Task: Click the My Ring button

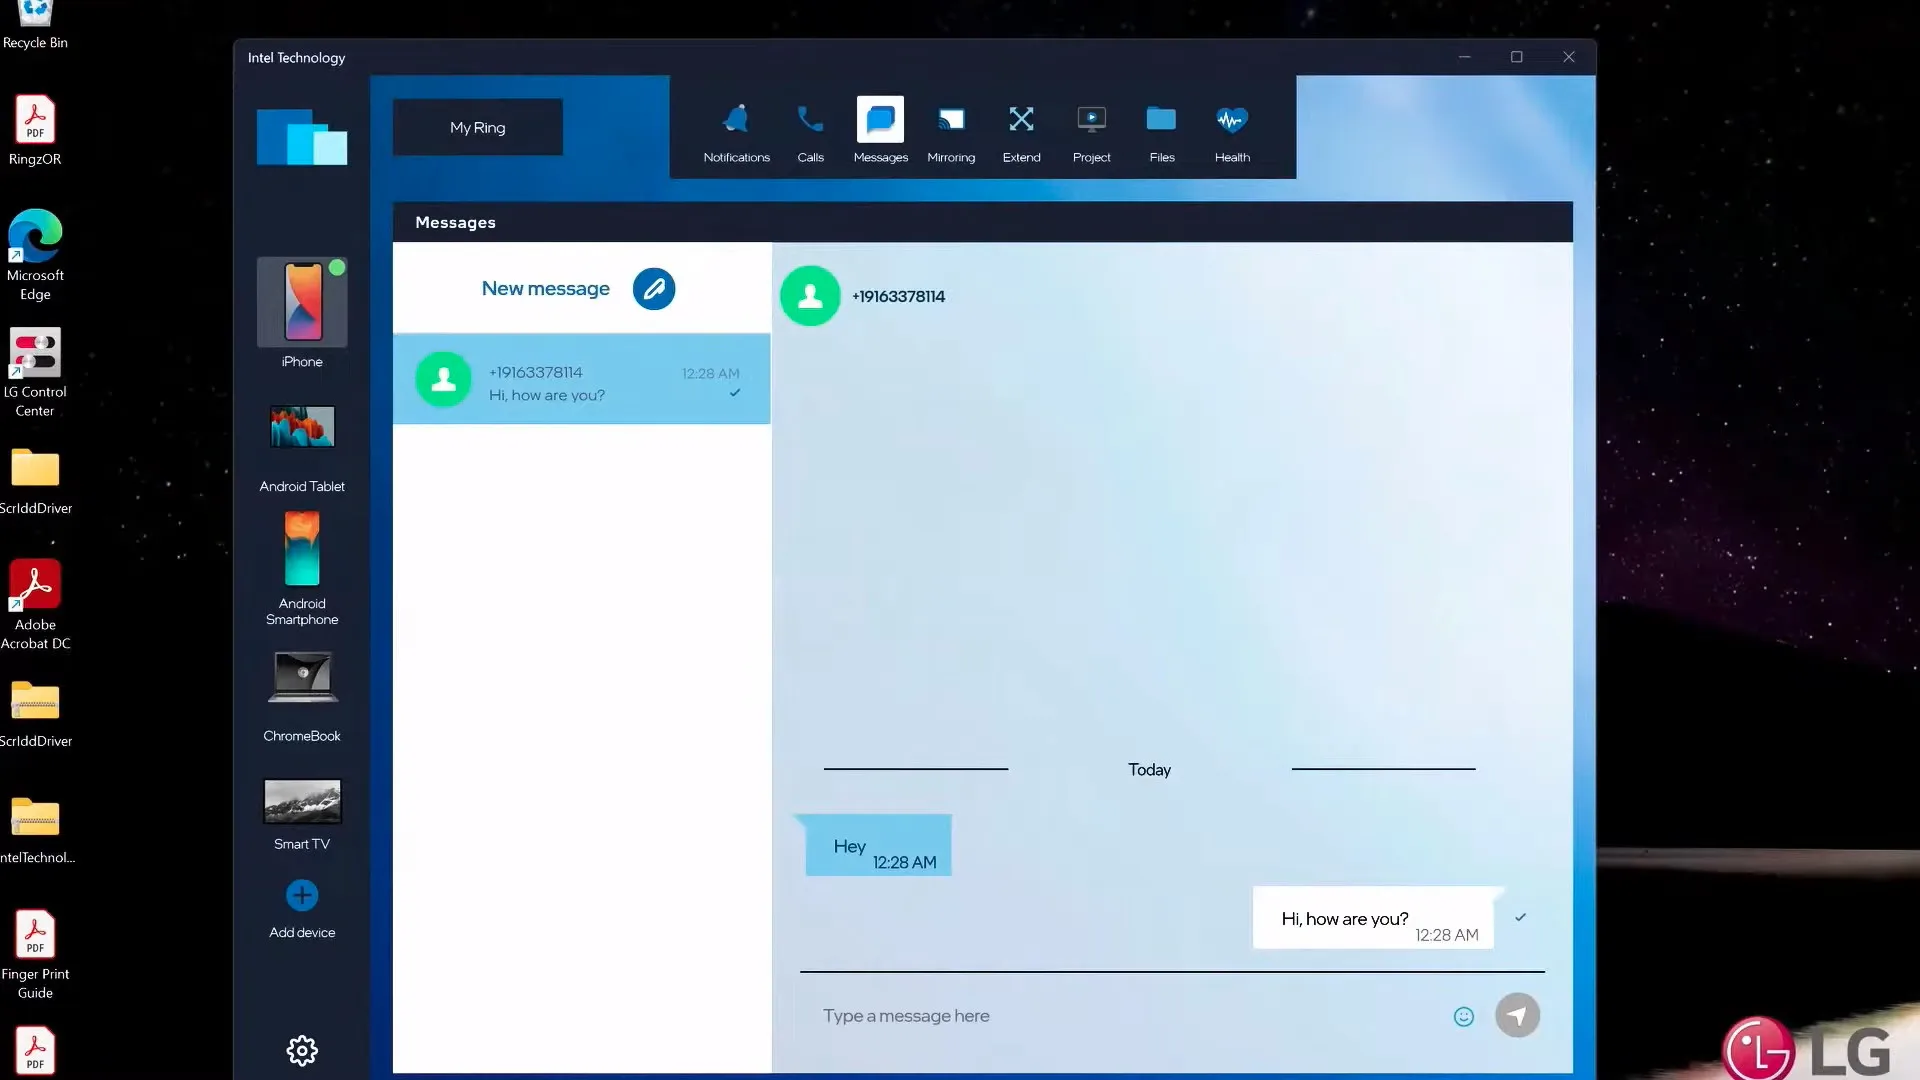Action: 478,127
